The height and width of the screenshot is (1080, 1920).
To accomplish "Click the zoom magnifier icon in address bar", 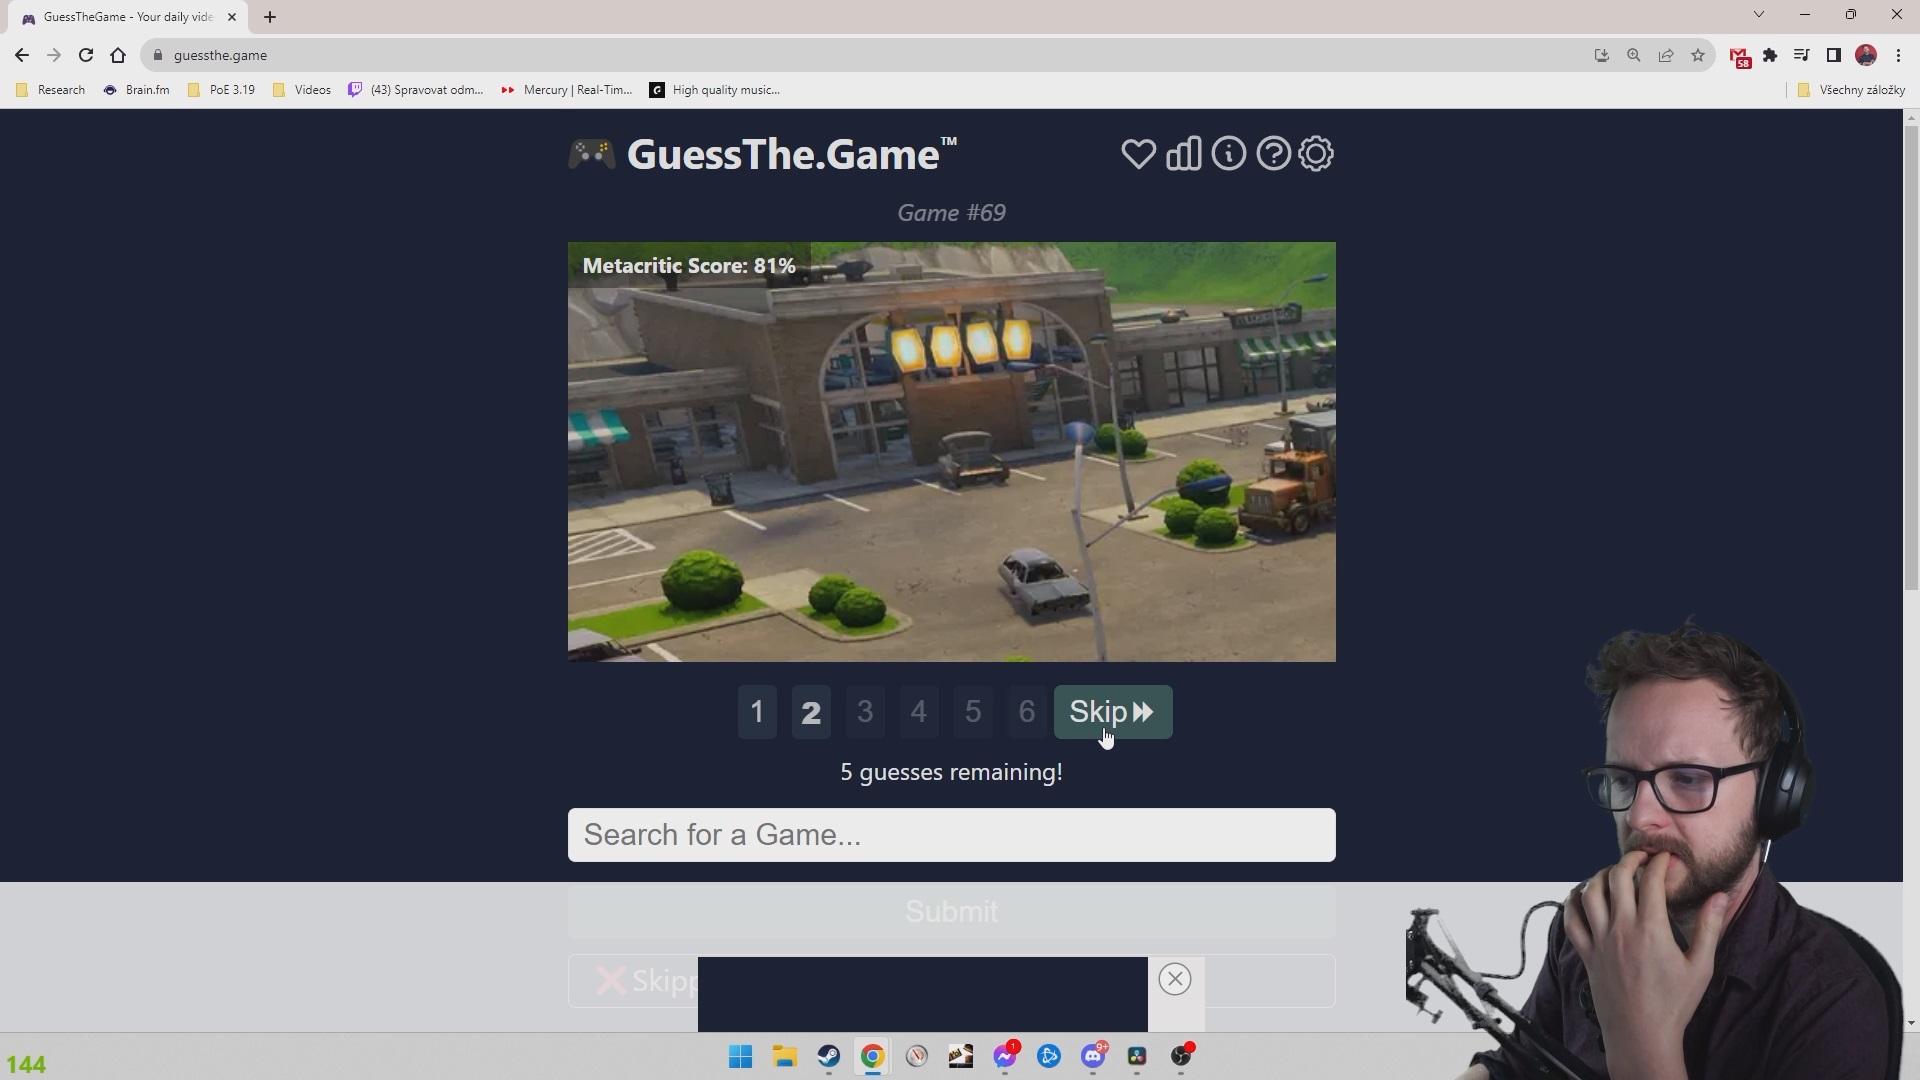I will (x=1634, y=55).
